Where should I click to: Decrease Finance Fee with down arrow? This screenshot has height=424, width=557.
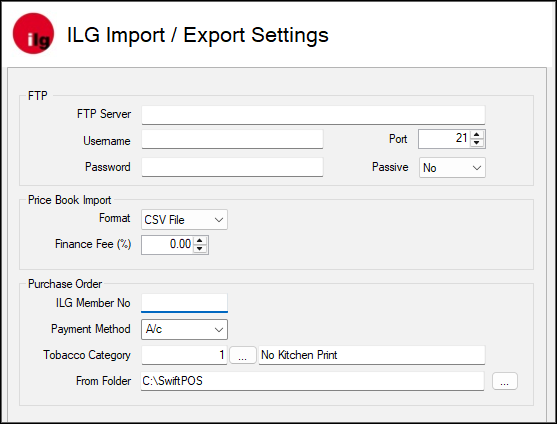pyautogui.click(x=200, y=249)
